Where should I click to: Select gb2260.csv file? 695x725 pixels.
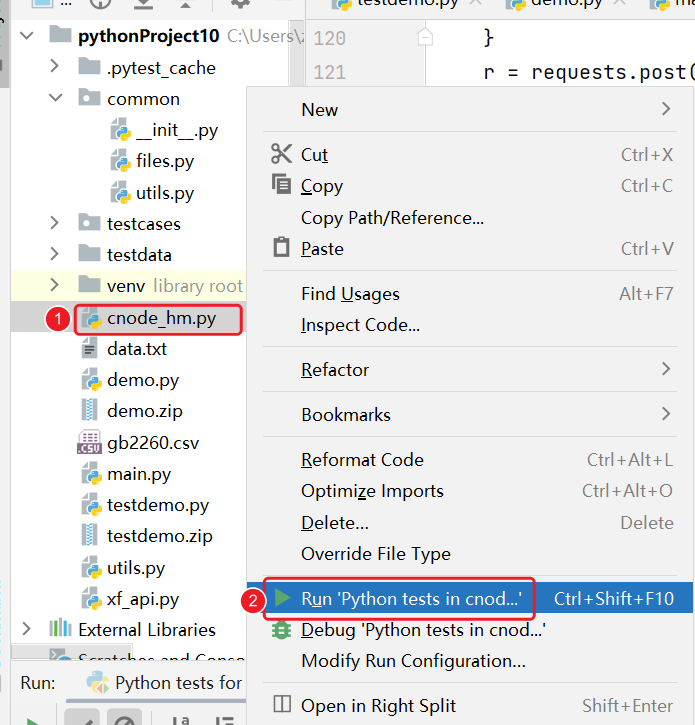pyautogui.click(x=153, y=442)
